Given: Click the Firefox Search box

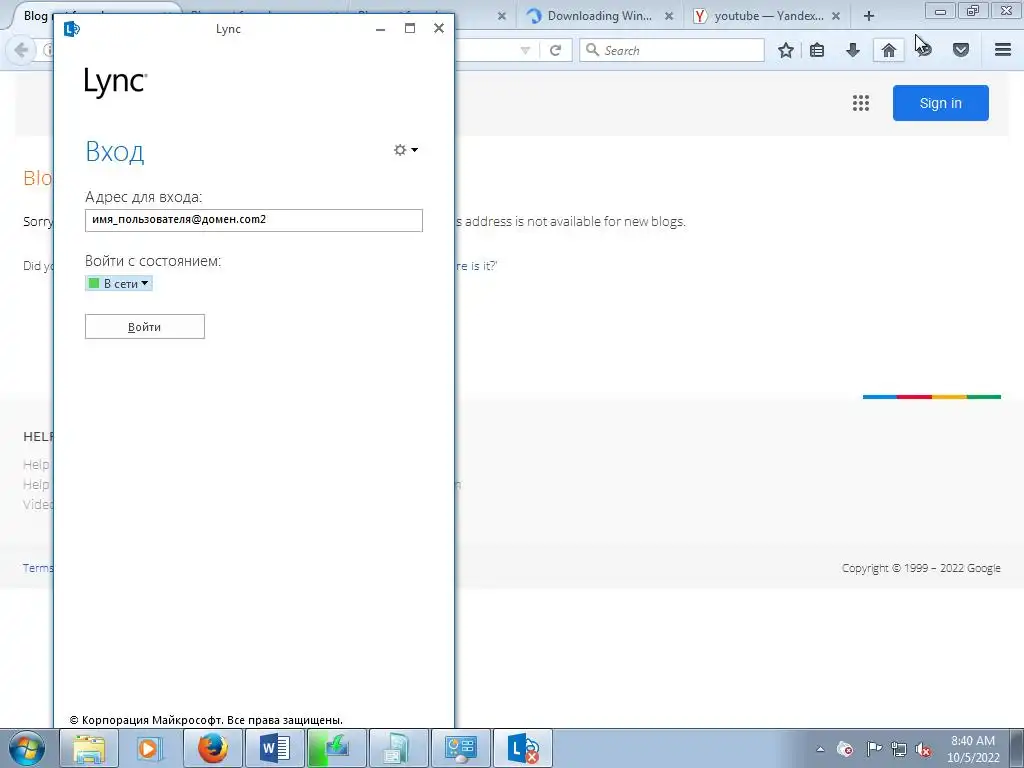Looking at the screenshot, I should coord(671,50).
